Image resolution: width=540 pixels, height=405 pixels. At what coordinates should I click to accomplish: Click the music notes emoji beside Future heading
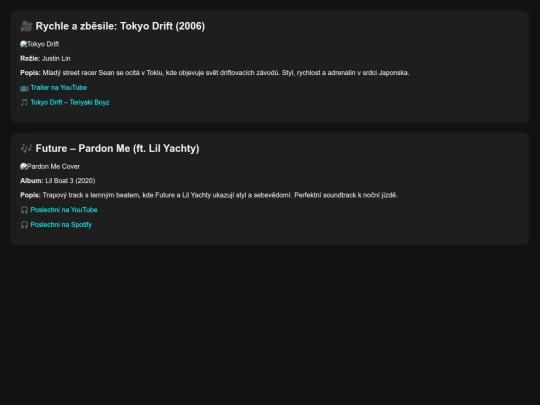tap(26, 148)
